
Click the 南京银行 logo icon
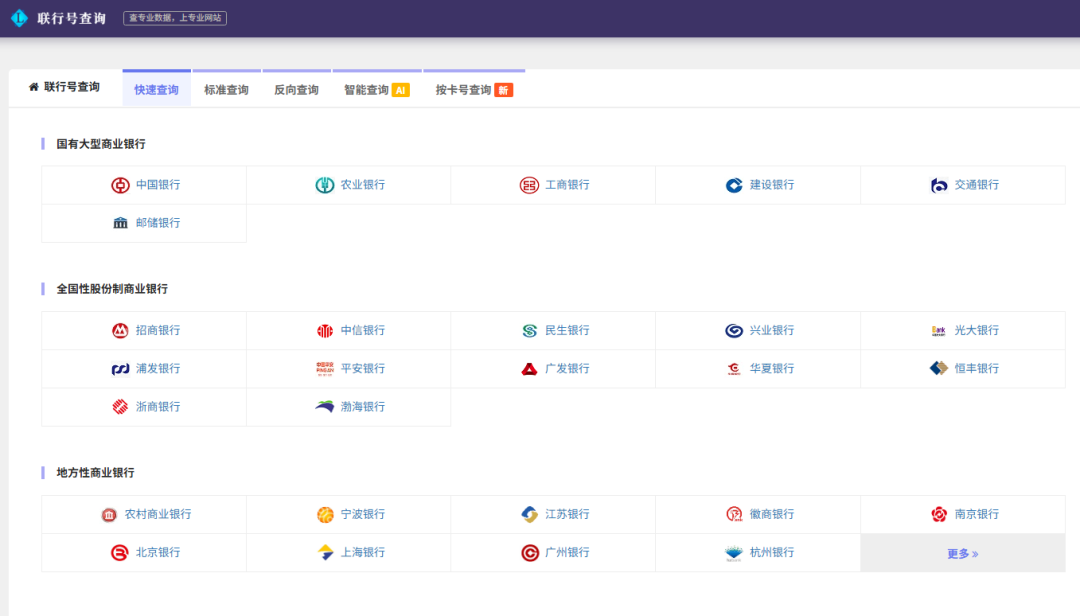pyautogui.click(x=939, y=515)
